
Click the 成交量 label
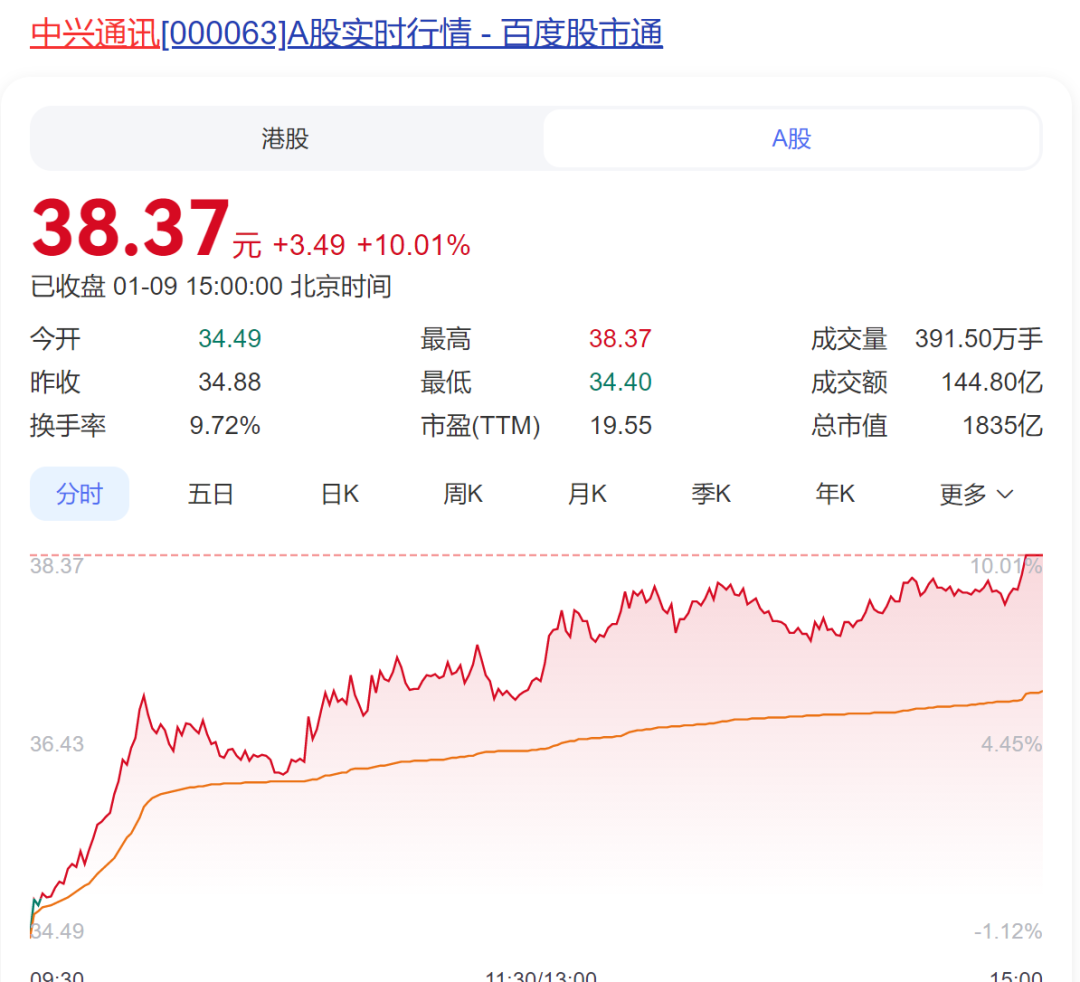click(849, 339)
